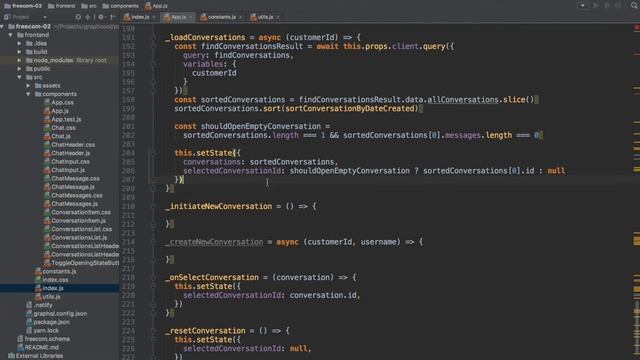Select ConversationsList.css file icon
Screen dimensions: 640x360
coord(47,229)
